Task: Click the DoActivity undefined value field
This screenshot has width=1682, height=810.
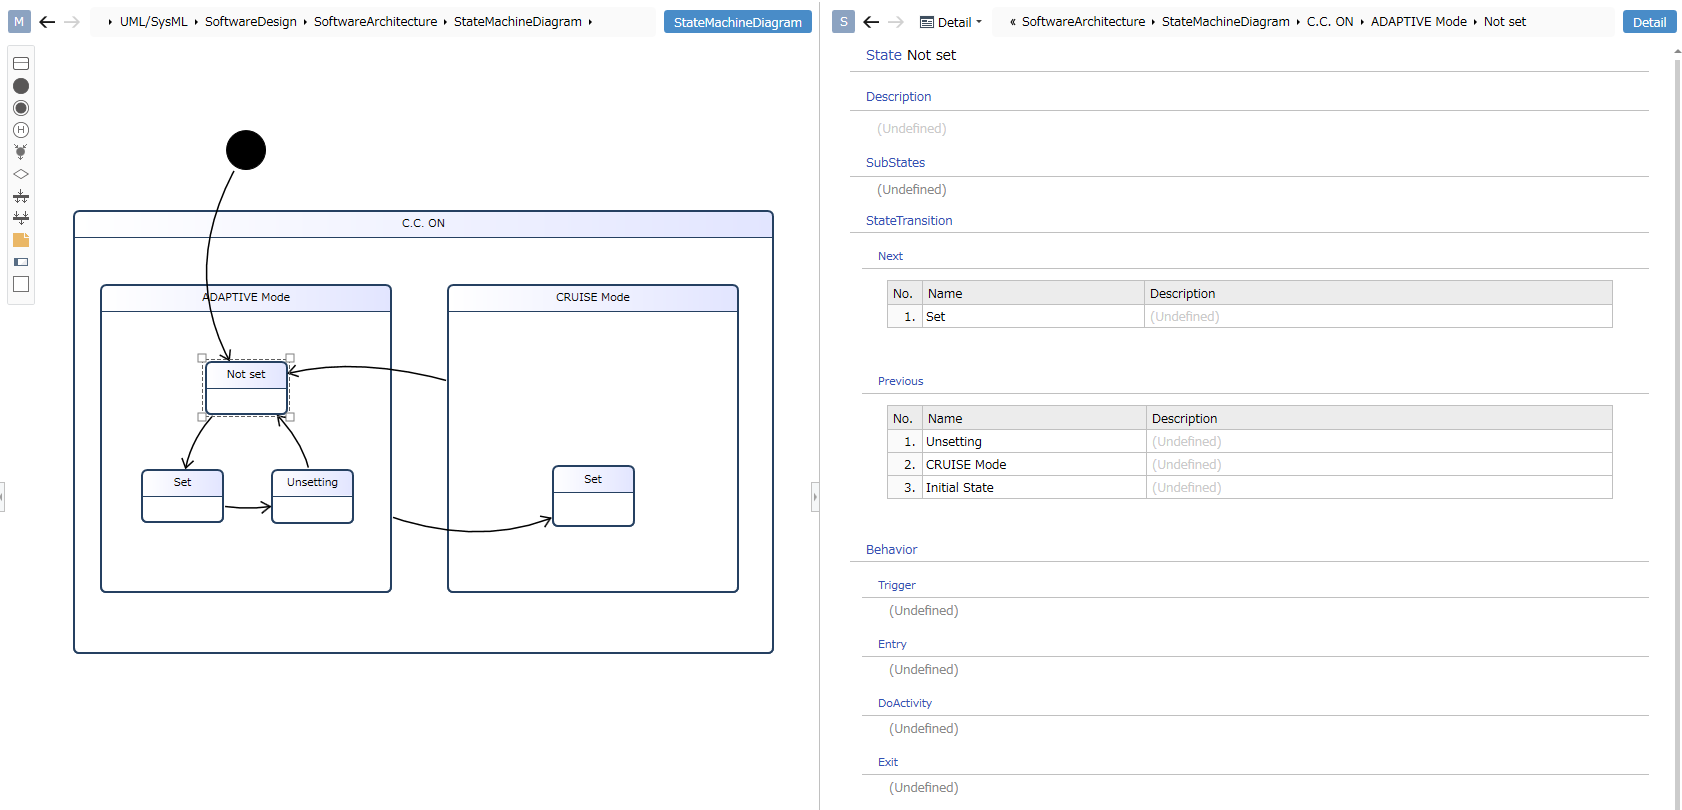Action: click(924, 729)
